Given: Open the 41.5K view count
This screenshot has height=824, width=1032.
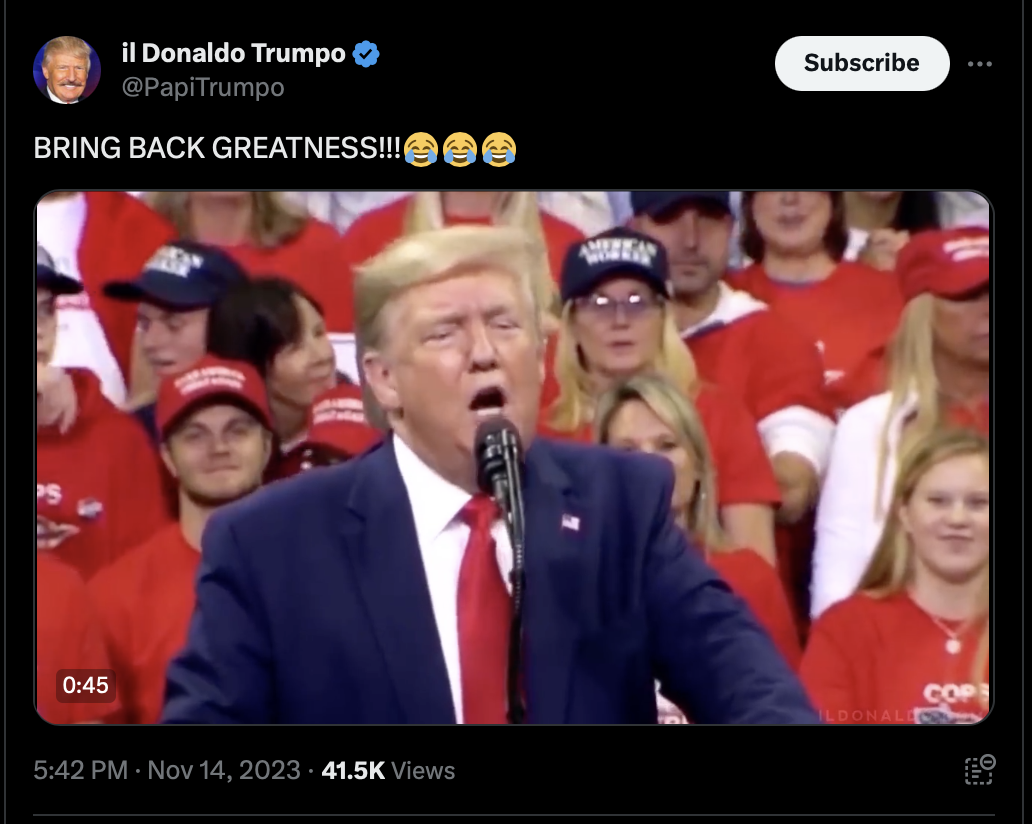Looking at the screenshot, I should coord(353,770).
